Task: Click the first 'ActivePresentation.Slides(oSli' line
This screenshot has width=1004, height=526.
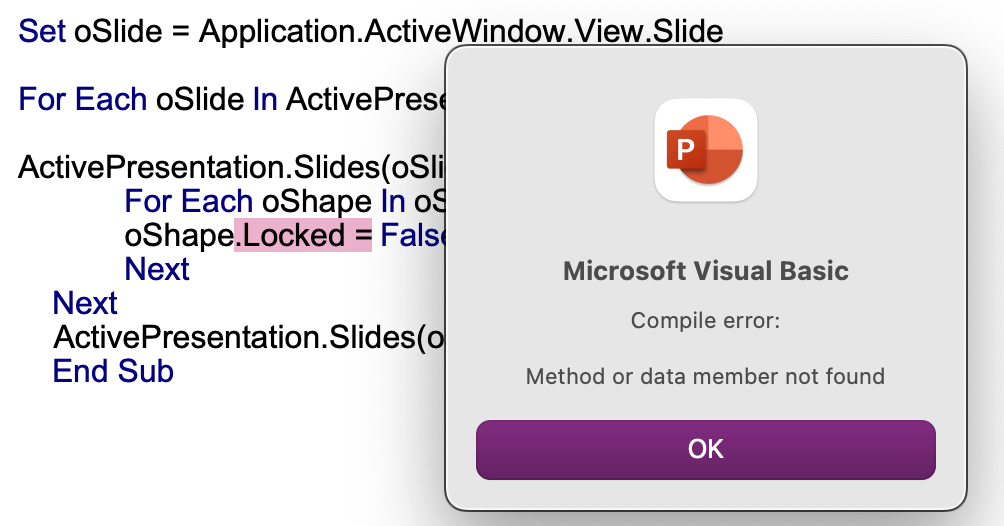Action: 231,168
